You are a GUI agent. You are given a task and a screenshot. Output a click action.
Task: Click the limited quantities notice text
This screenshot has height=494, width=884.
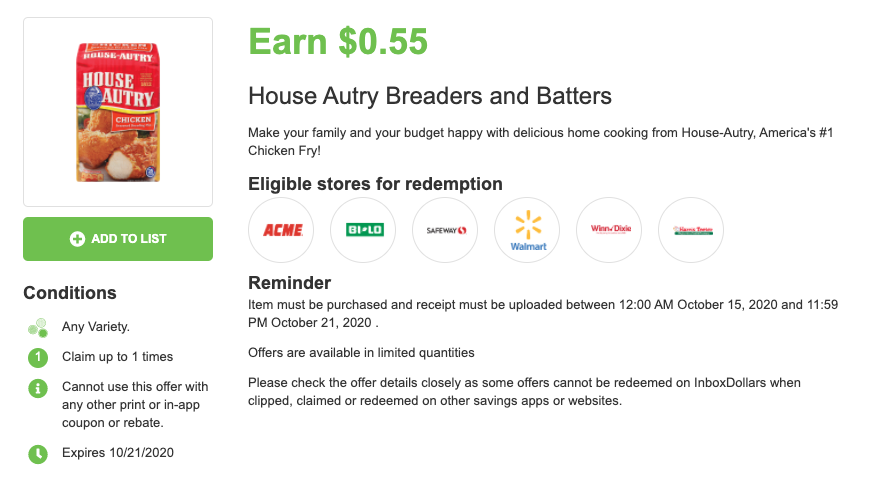click(361, 353)
